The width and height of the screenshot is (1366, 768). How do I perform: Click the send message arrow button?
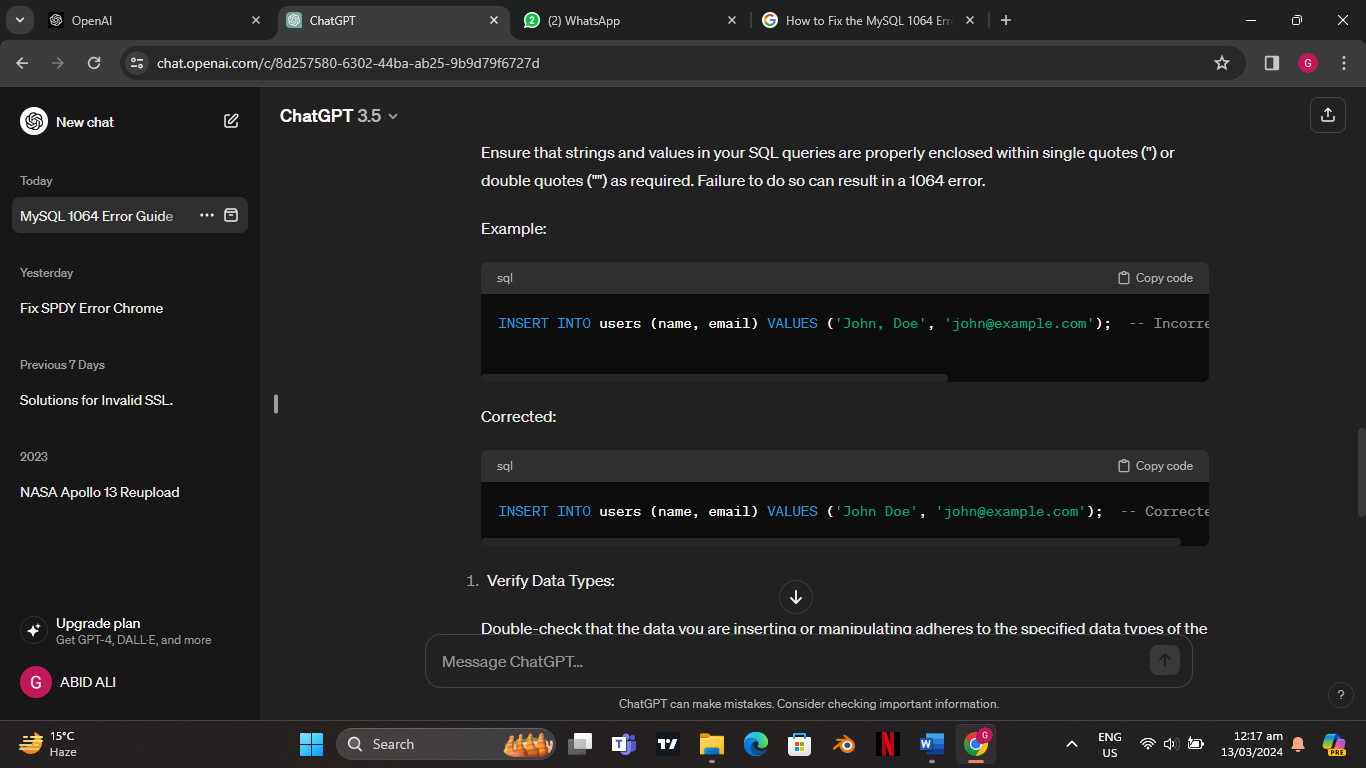tap(1164, 660)
